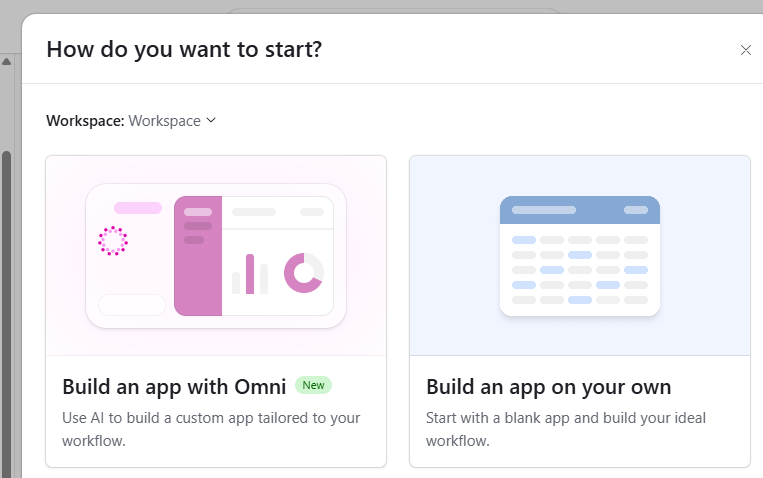
Task: Click the vertical scrollbar thumb at left edge
Action: pyautogui.click(x=6, y=312)
